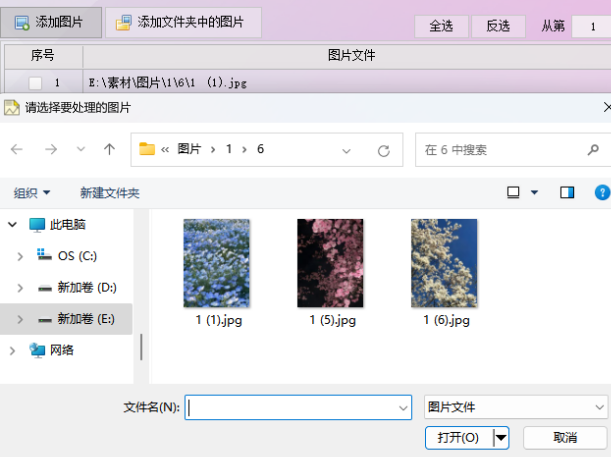
Task: Go back with the left arrow icon
Action: coord(17,149)
